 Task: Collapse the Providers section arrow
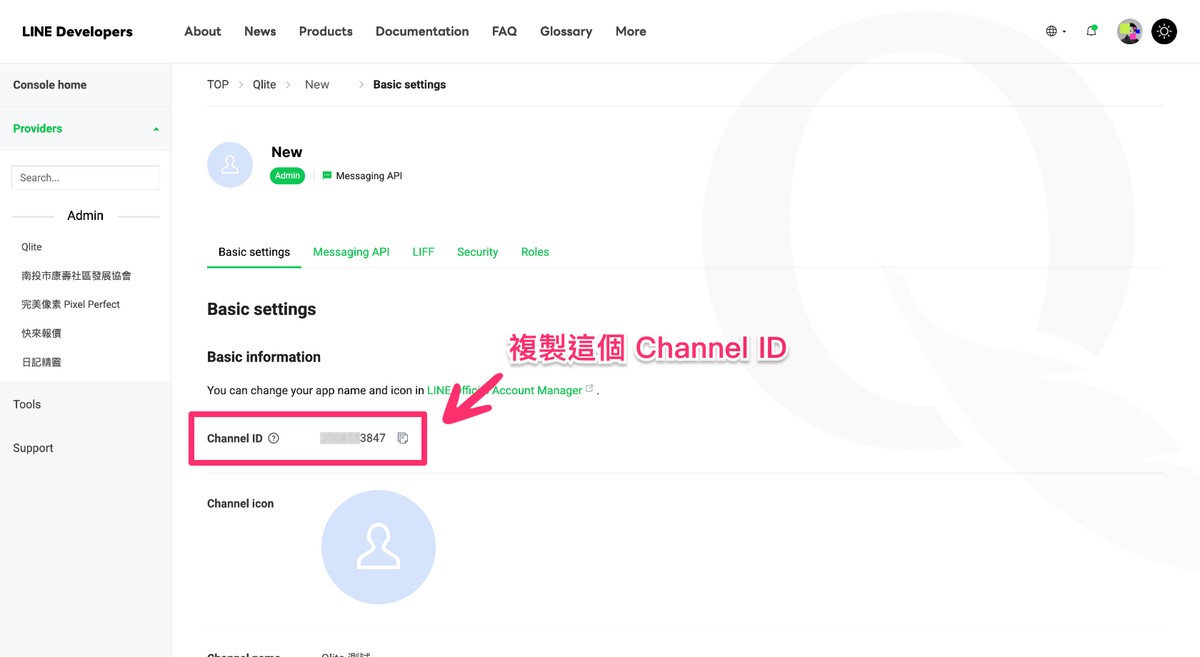pyautogui.click(x=156, y=129)
